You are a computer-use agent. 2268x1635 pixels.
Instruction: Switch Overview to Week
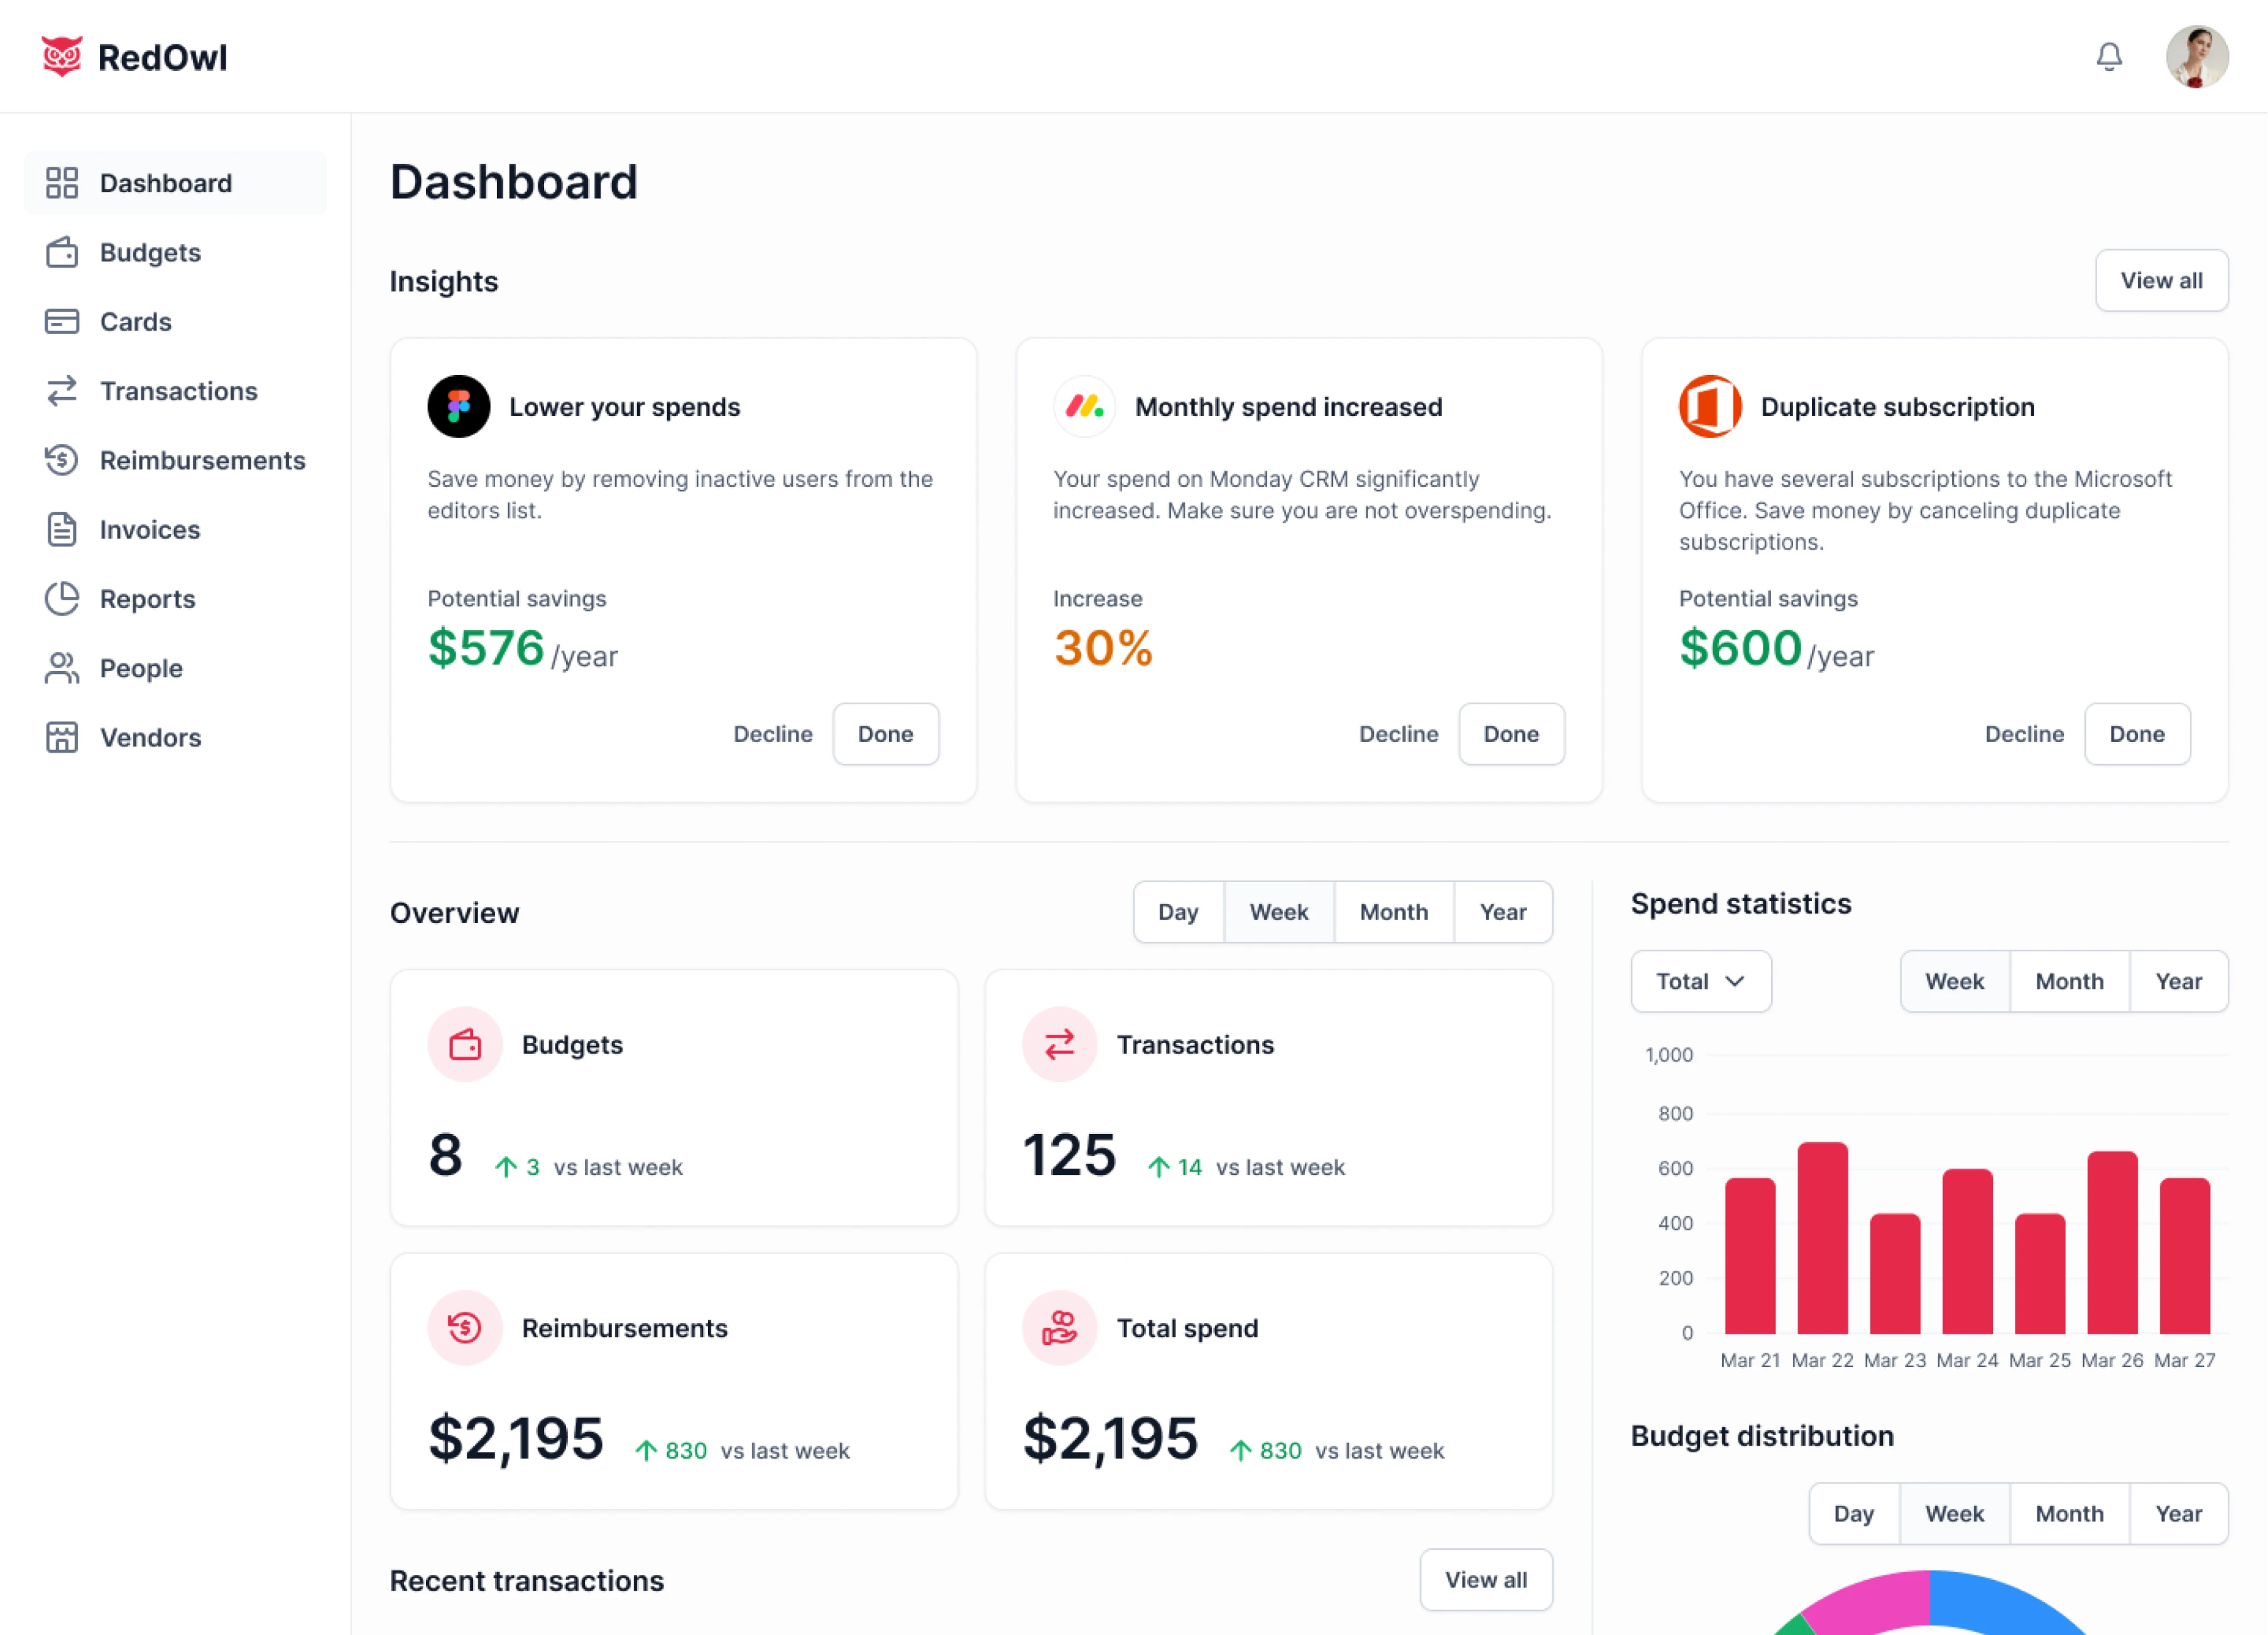pos(1279,912)
